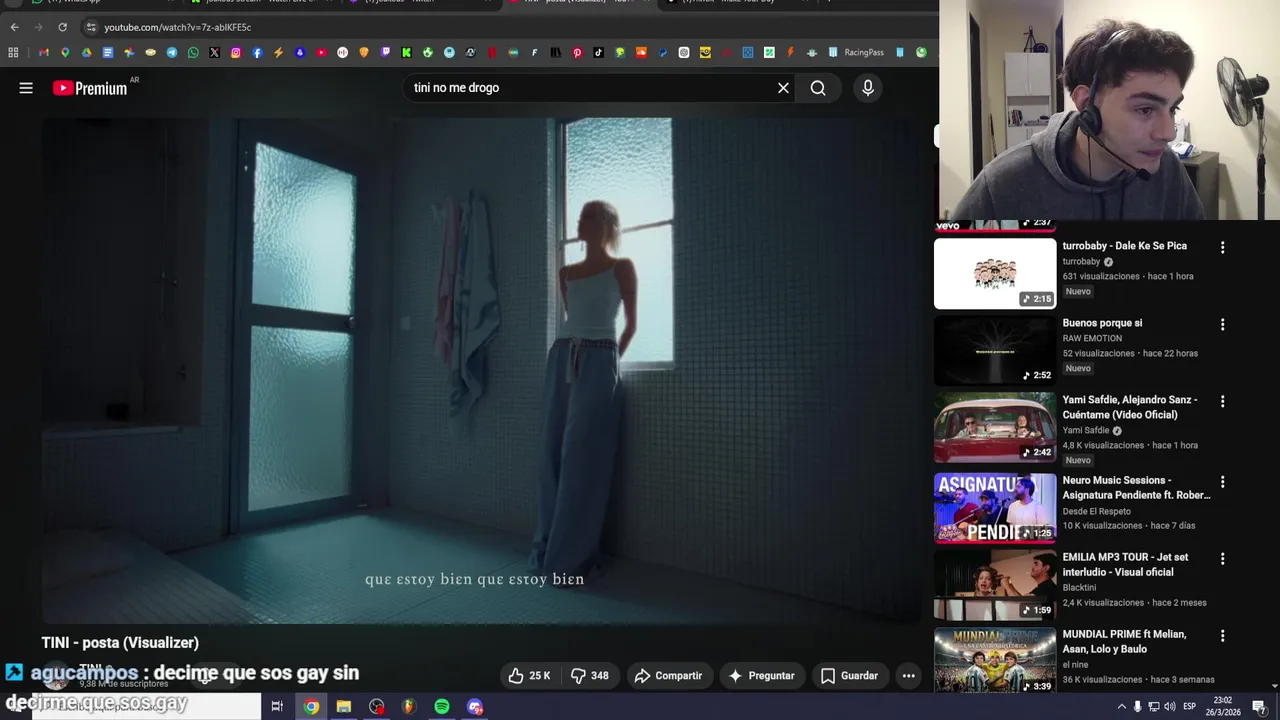Open options for EMILIA MP3 TOUR video
The height and width of the screenshot is (720, 1280).
point(1222,558)
